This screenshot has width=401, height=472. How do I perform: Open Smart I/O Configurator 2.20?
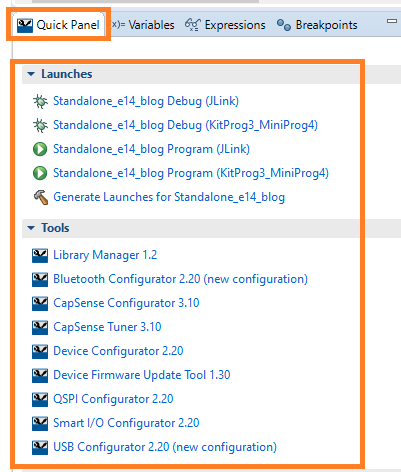(126, 423)
